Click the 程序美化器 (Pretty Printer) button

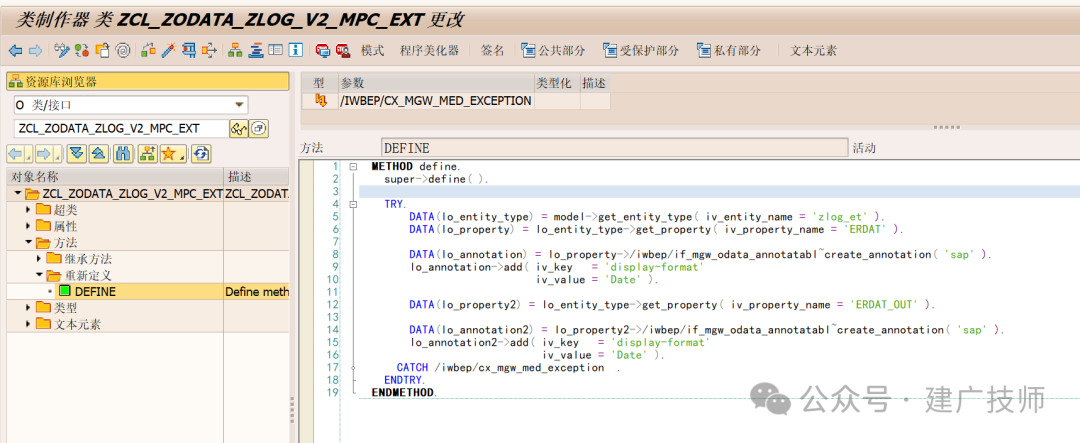(x=429, y=50)
